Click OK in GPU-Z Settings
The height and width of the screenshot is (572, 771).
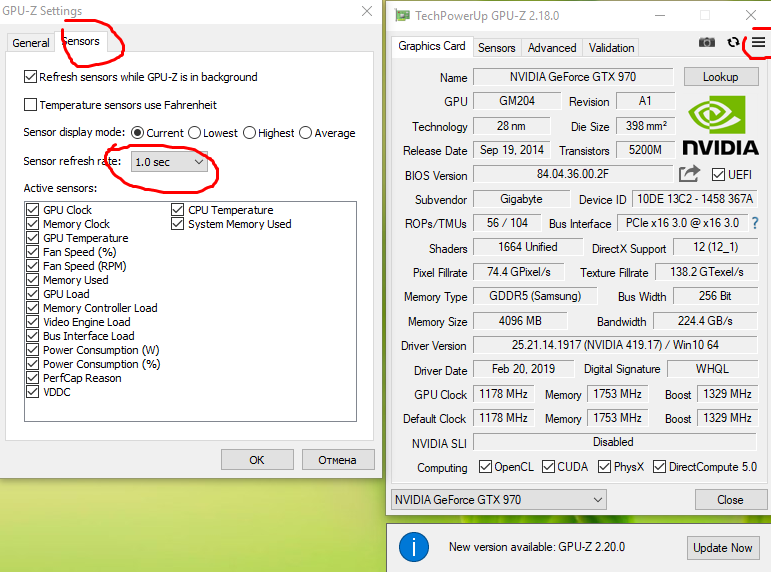tap(257, 460)
